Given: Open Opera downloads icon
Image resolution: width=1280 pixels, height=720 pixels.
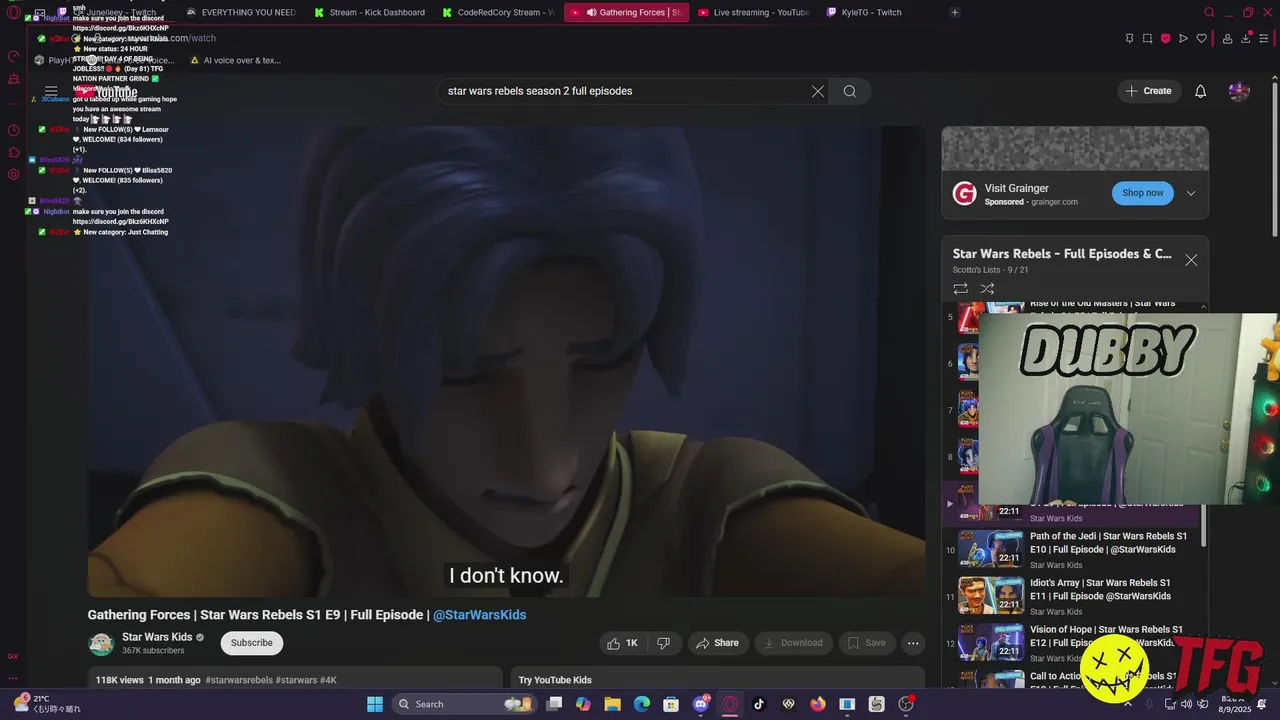Looking at the screenshot, I should [1246, 38].
